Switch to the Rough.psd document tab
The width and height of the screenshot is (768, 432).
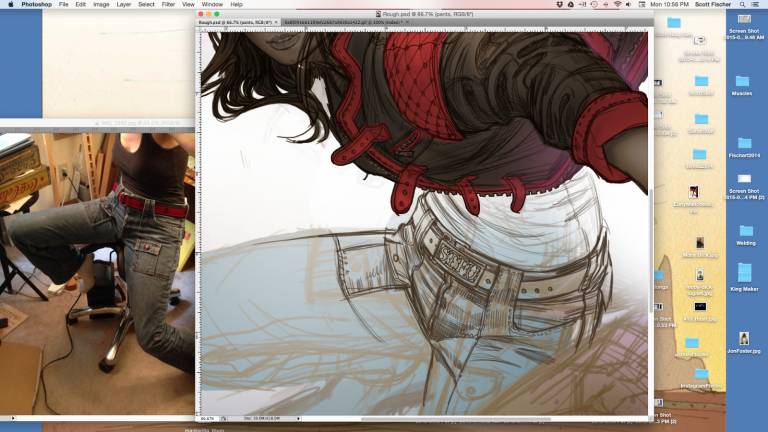[x=239, y=21]
